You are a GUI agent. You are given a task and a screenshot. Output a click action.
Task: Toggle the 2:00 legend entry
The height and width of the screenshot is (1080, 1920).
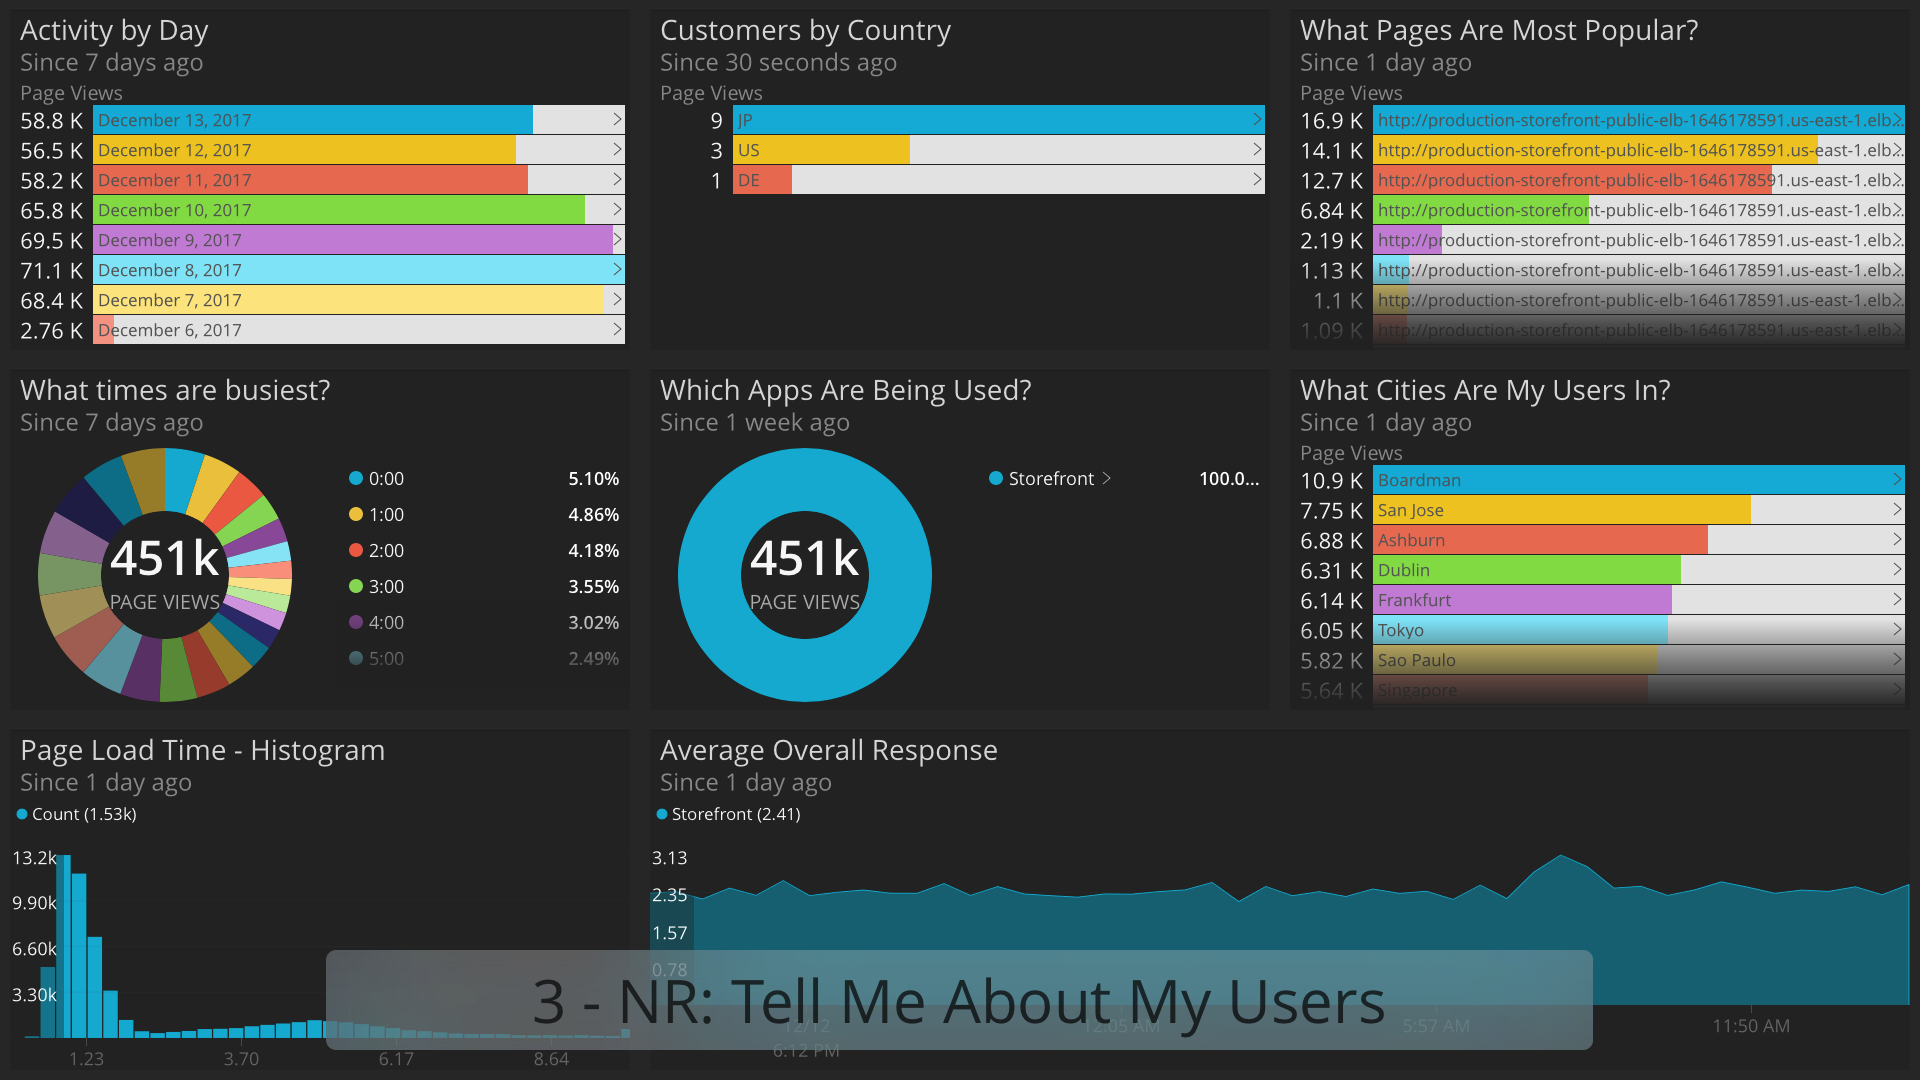376,551
